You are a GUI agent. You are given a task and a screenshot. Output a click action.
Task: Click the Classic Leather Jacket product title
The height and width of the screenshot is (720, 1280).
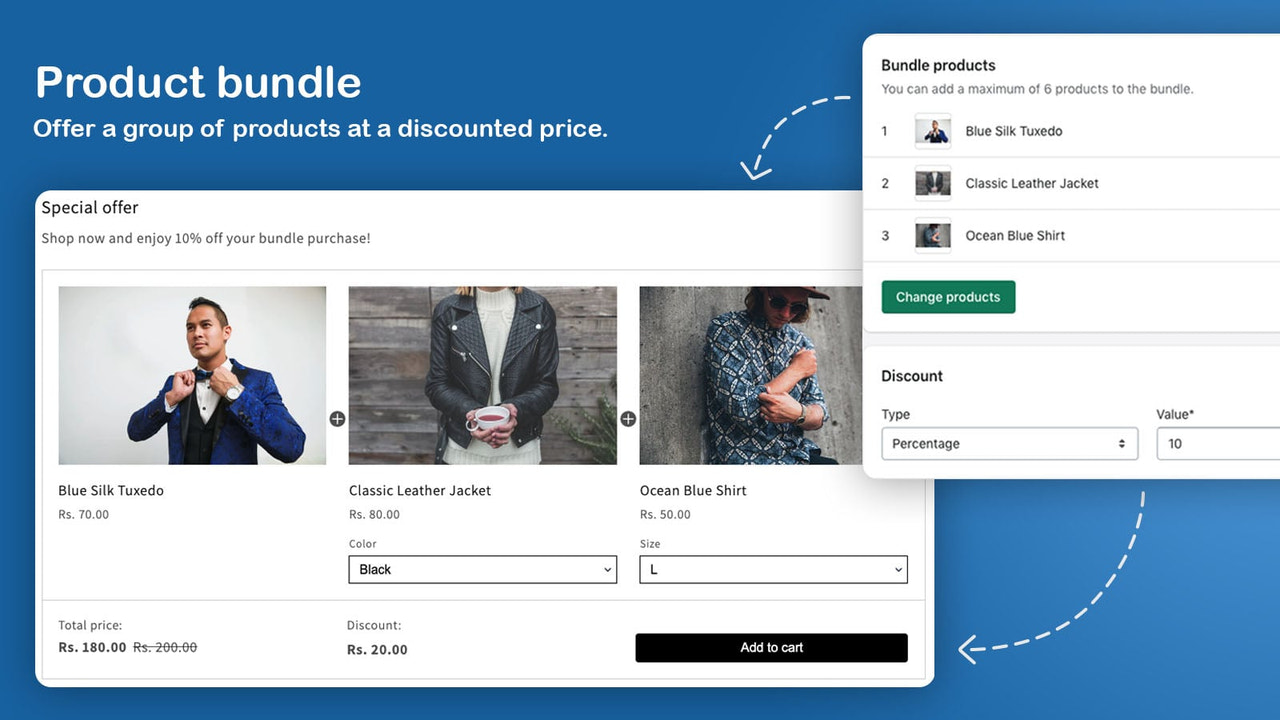[420, 490]
